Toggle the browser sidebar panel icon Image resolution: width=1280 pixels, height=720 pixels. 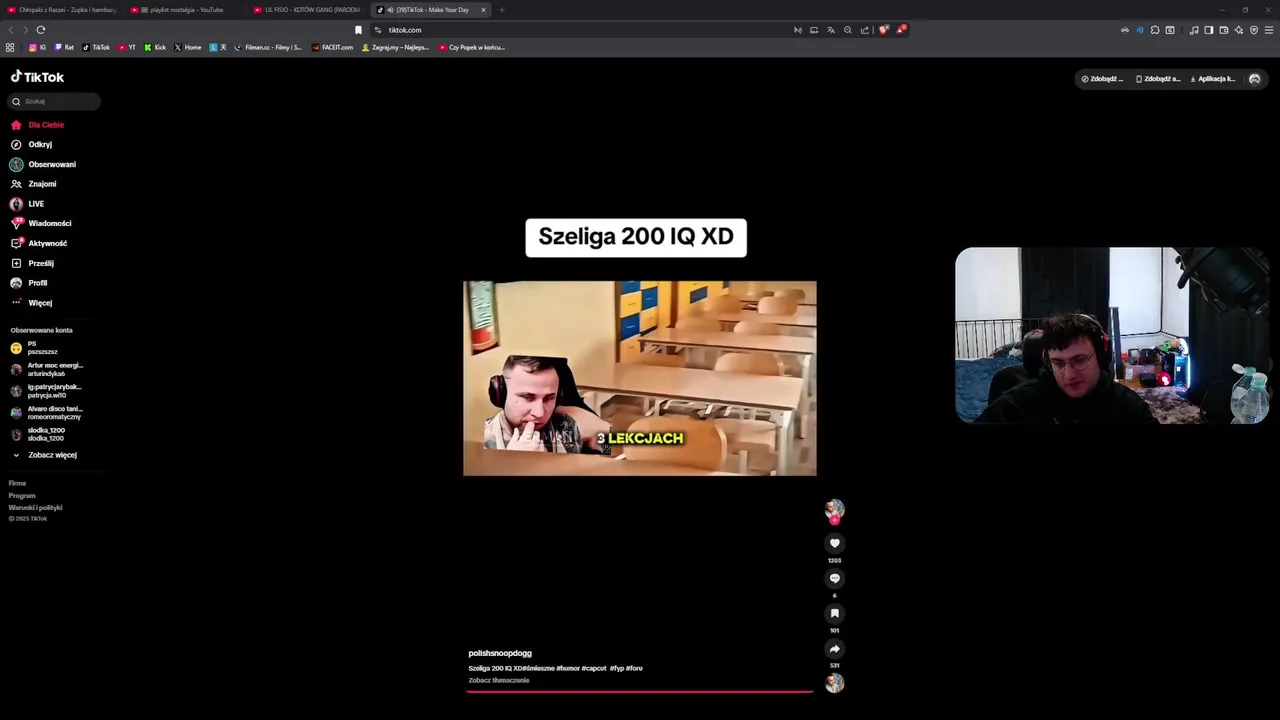pyautogui.click(x=1208, y=30)
